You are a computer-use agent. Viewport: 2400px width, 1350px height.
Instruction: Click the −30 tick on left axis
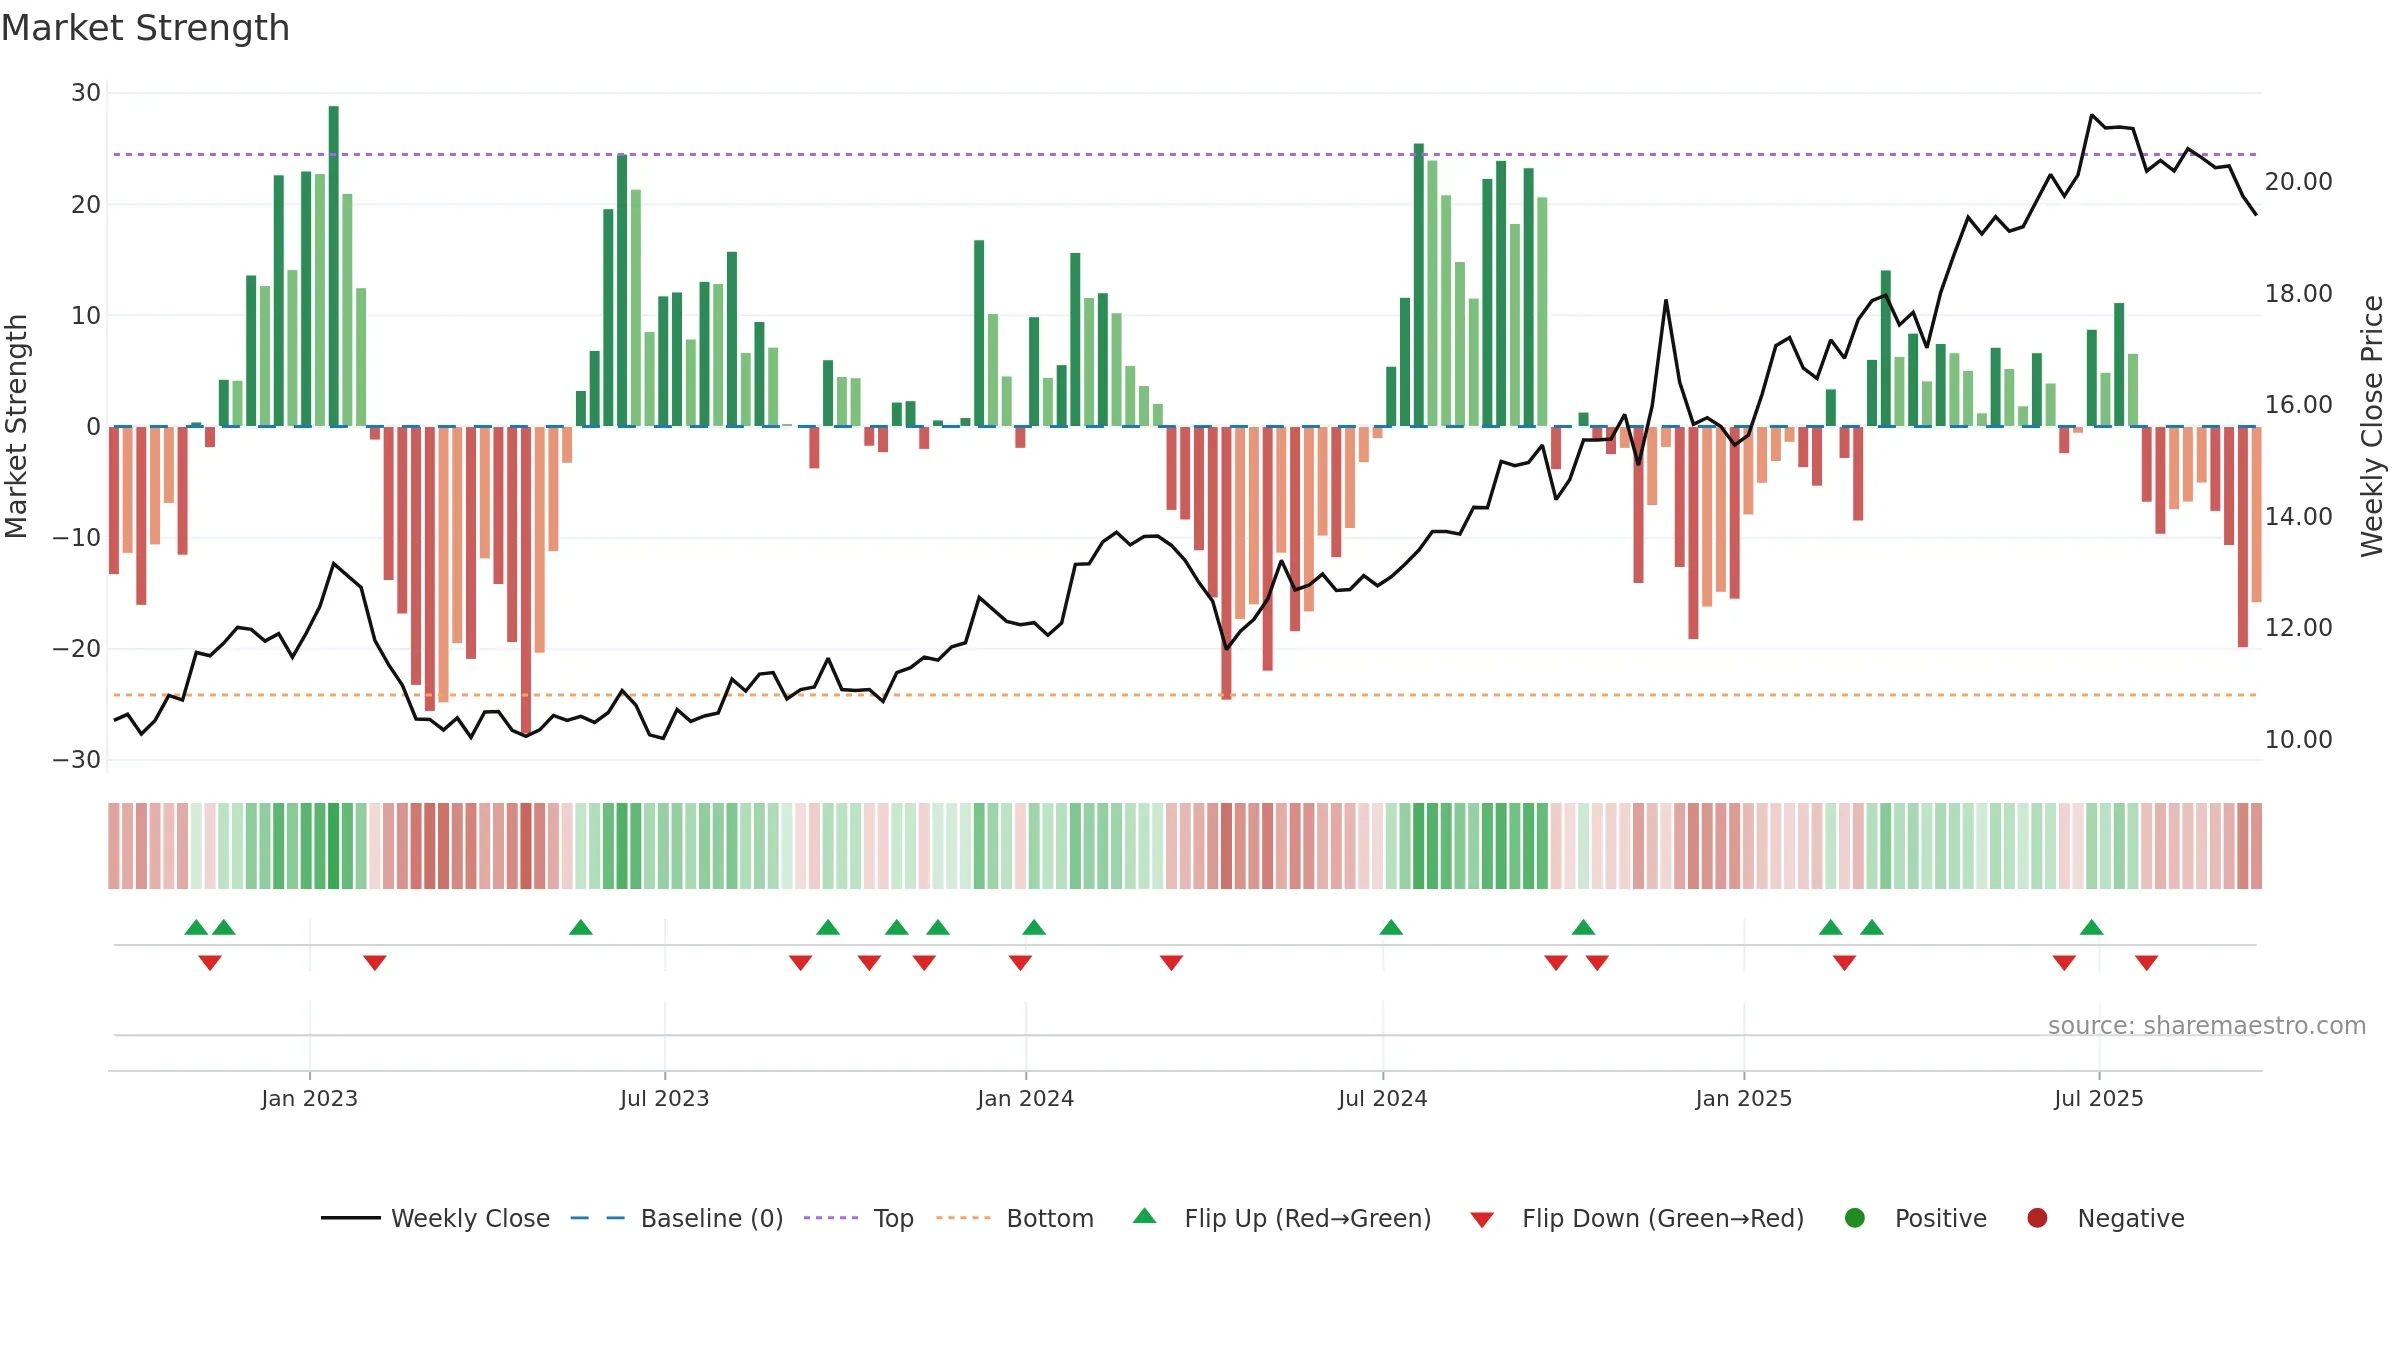pyautogui.click(x=77, y=760)
